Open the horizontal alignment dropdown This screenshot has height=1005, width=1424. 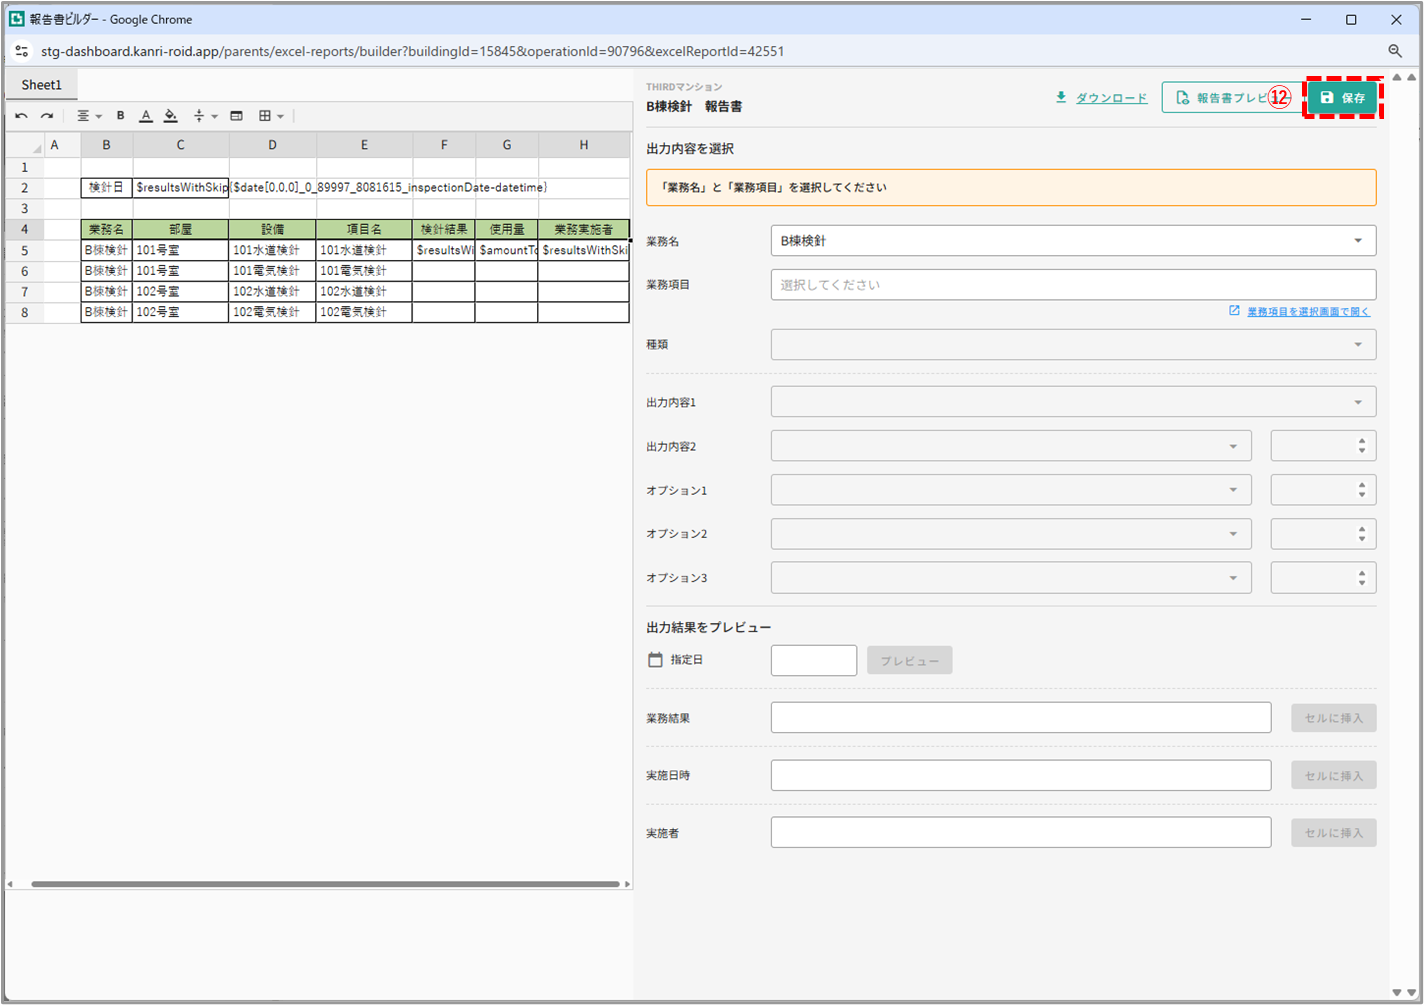coord(89,116)
